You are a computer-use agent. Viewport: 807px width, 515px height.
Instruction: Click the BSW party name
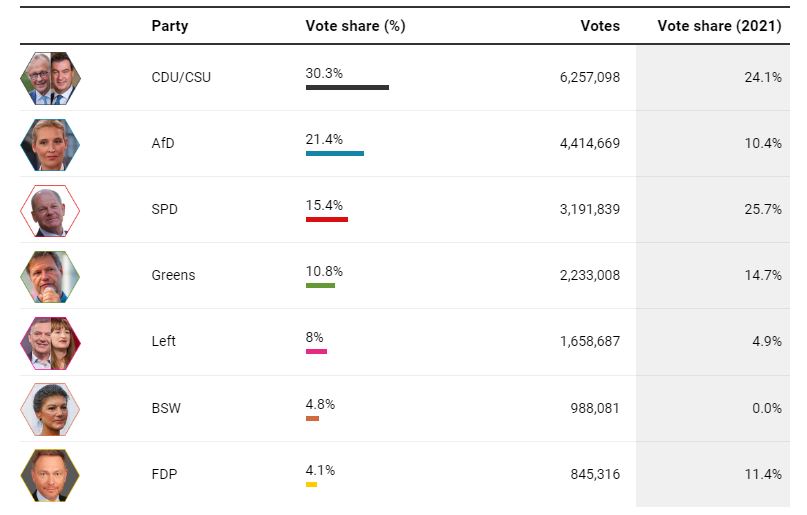coord(166,408)
